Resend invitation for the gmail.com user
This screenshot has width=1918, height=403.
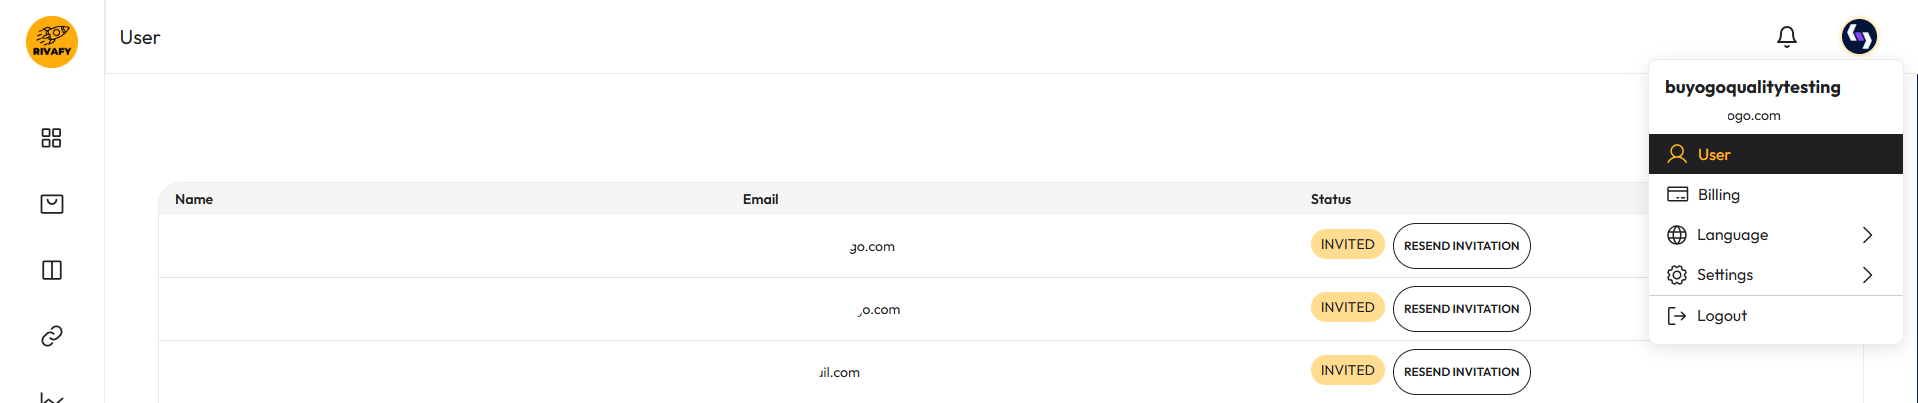[x=1461, y=372]
